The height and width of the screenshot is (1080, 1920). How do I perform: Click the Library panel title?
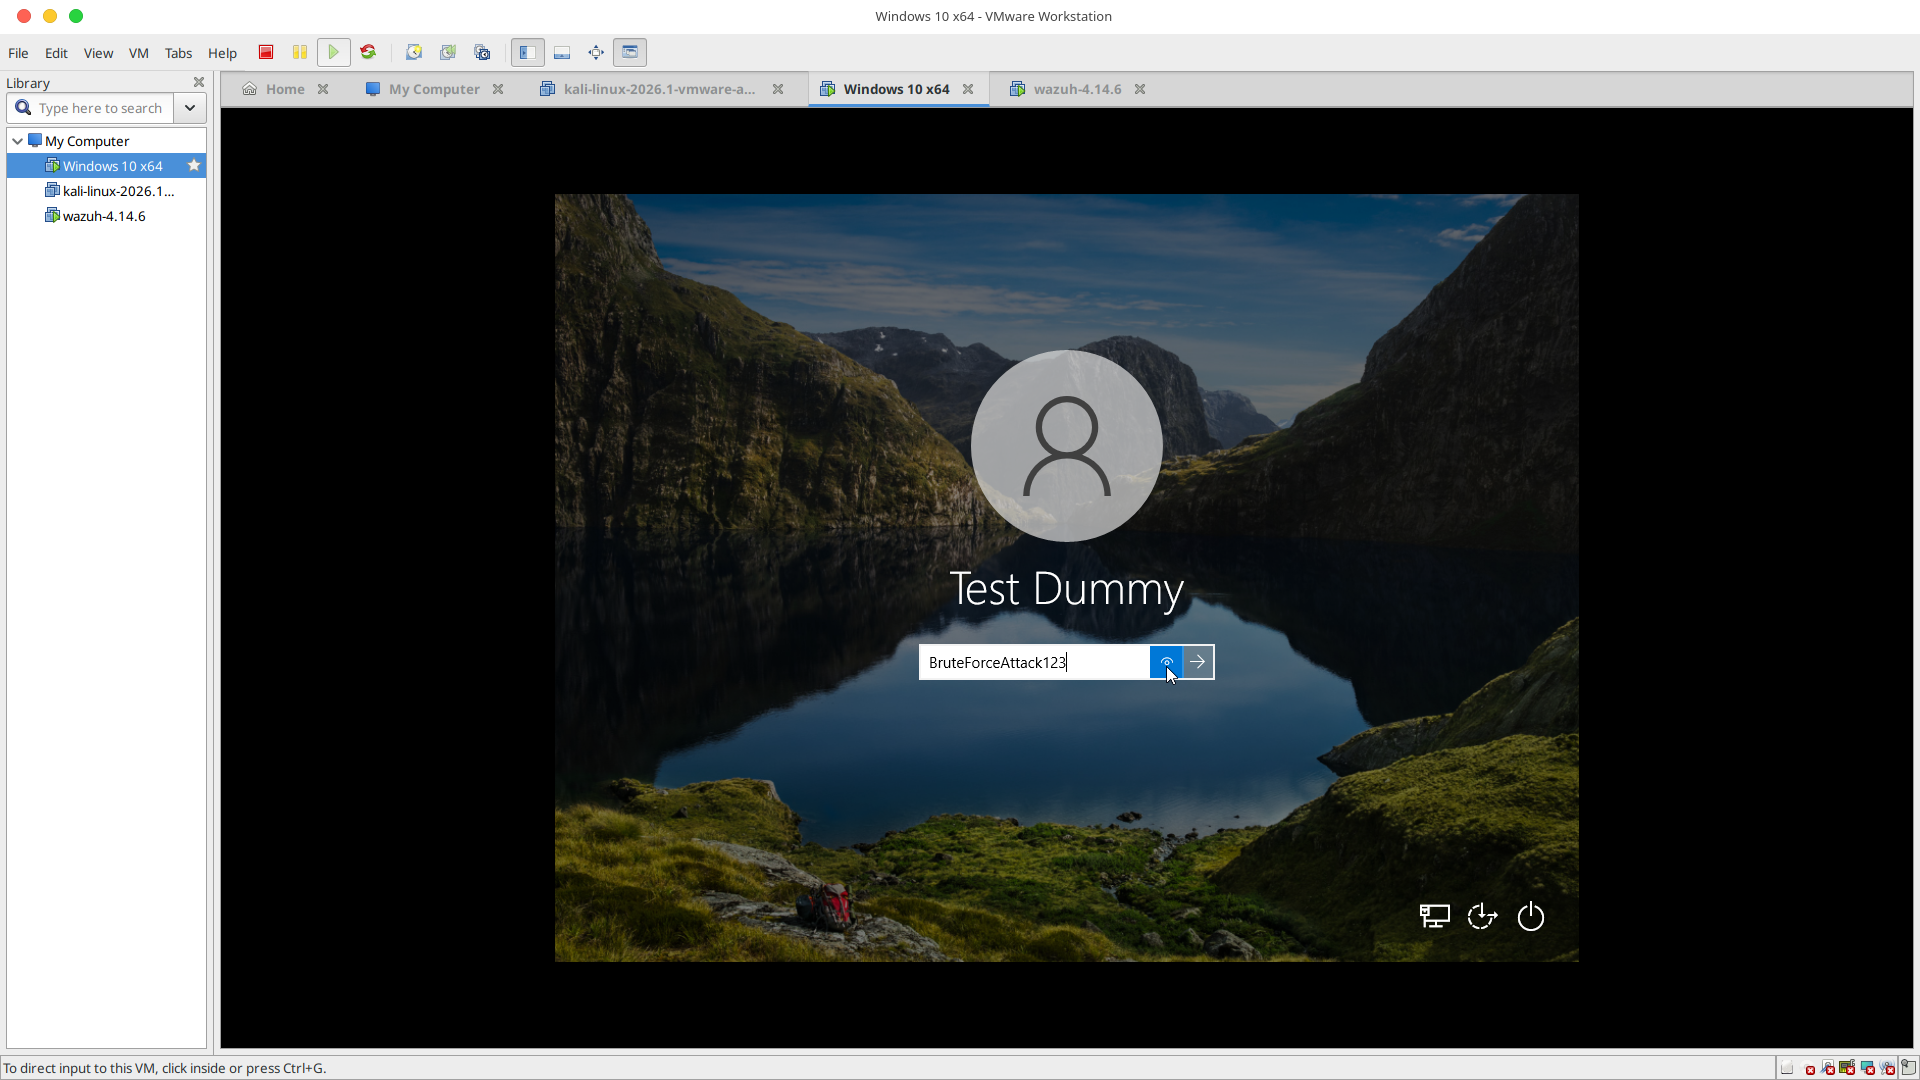[28, 83]
